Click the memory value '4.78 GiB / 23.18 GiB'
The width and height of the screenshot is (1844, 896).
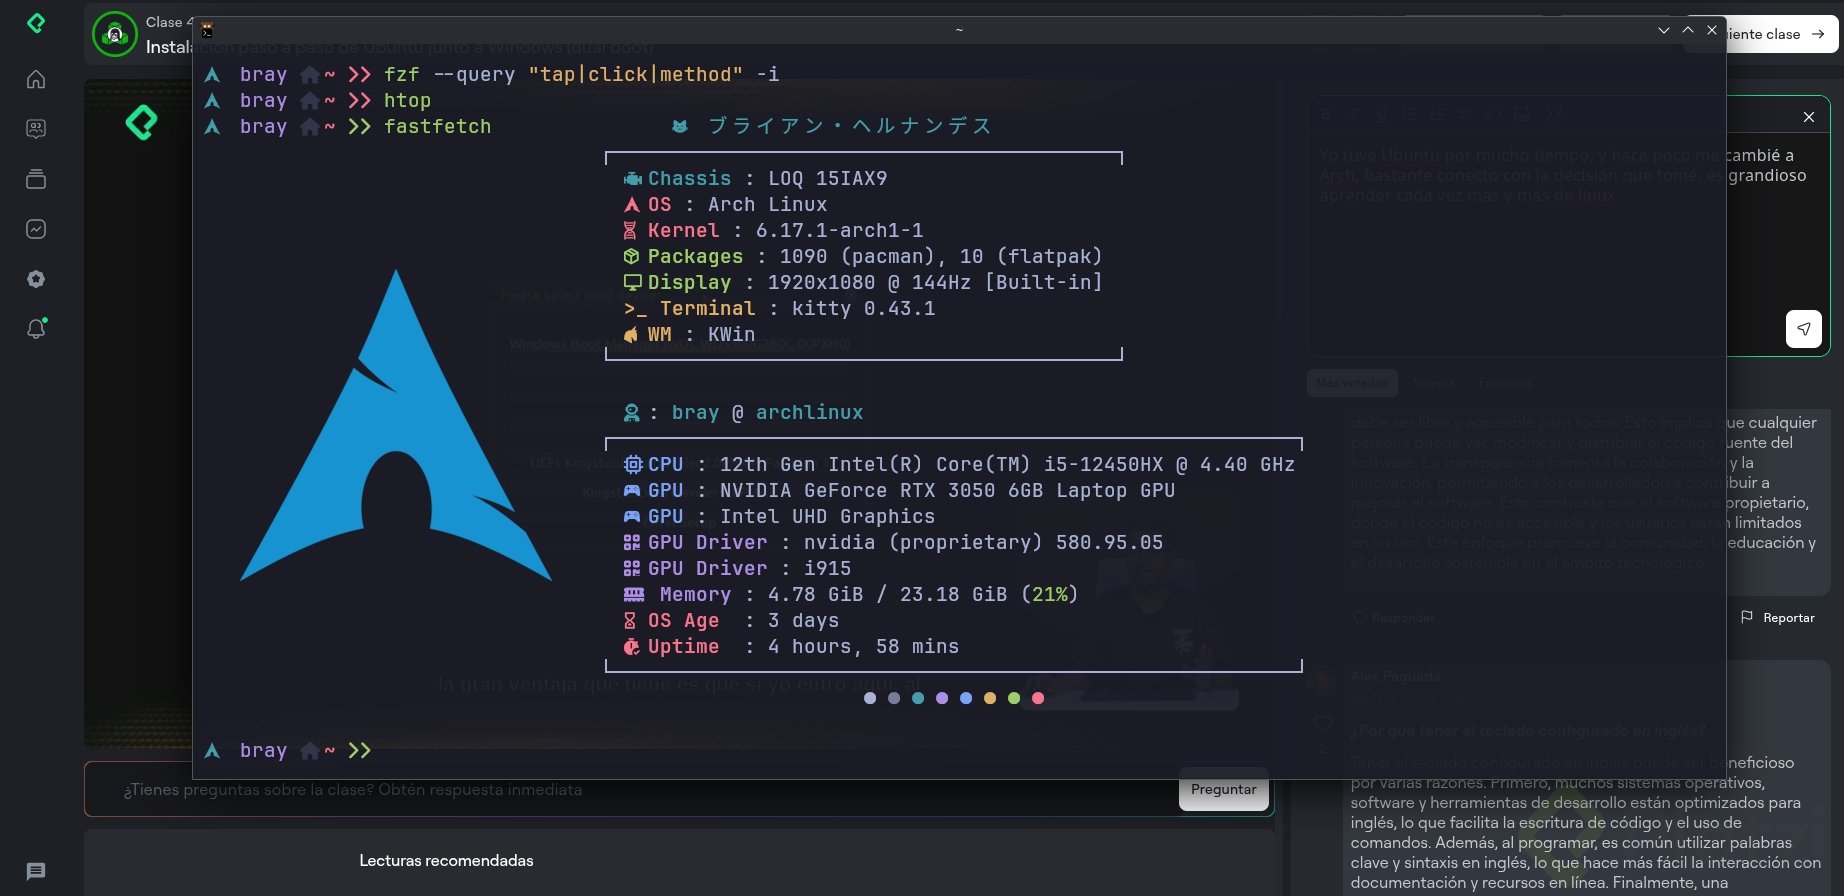click(888, 595)
